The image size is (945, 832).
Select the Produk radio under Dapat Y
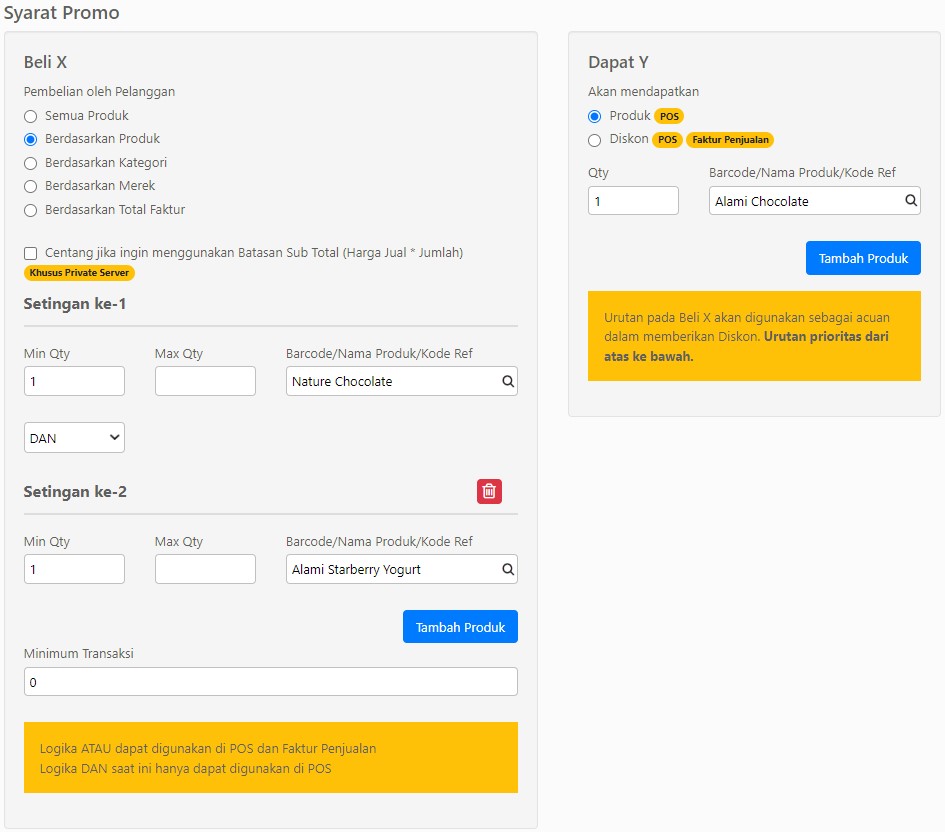coord(594,116)
